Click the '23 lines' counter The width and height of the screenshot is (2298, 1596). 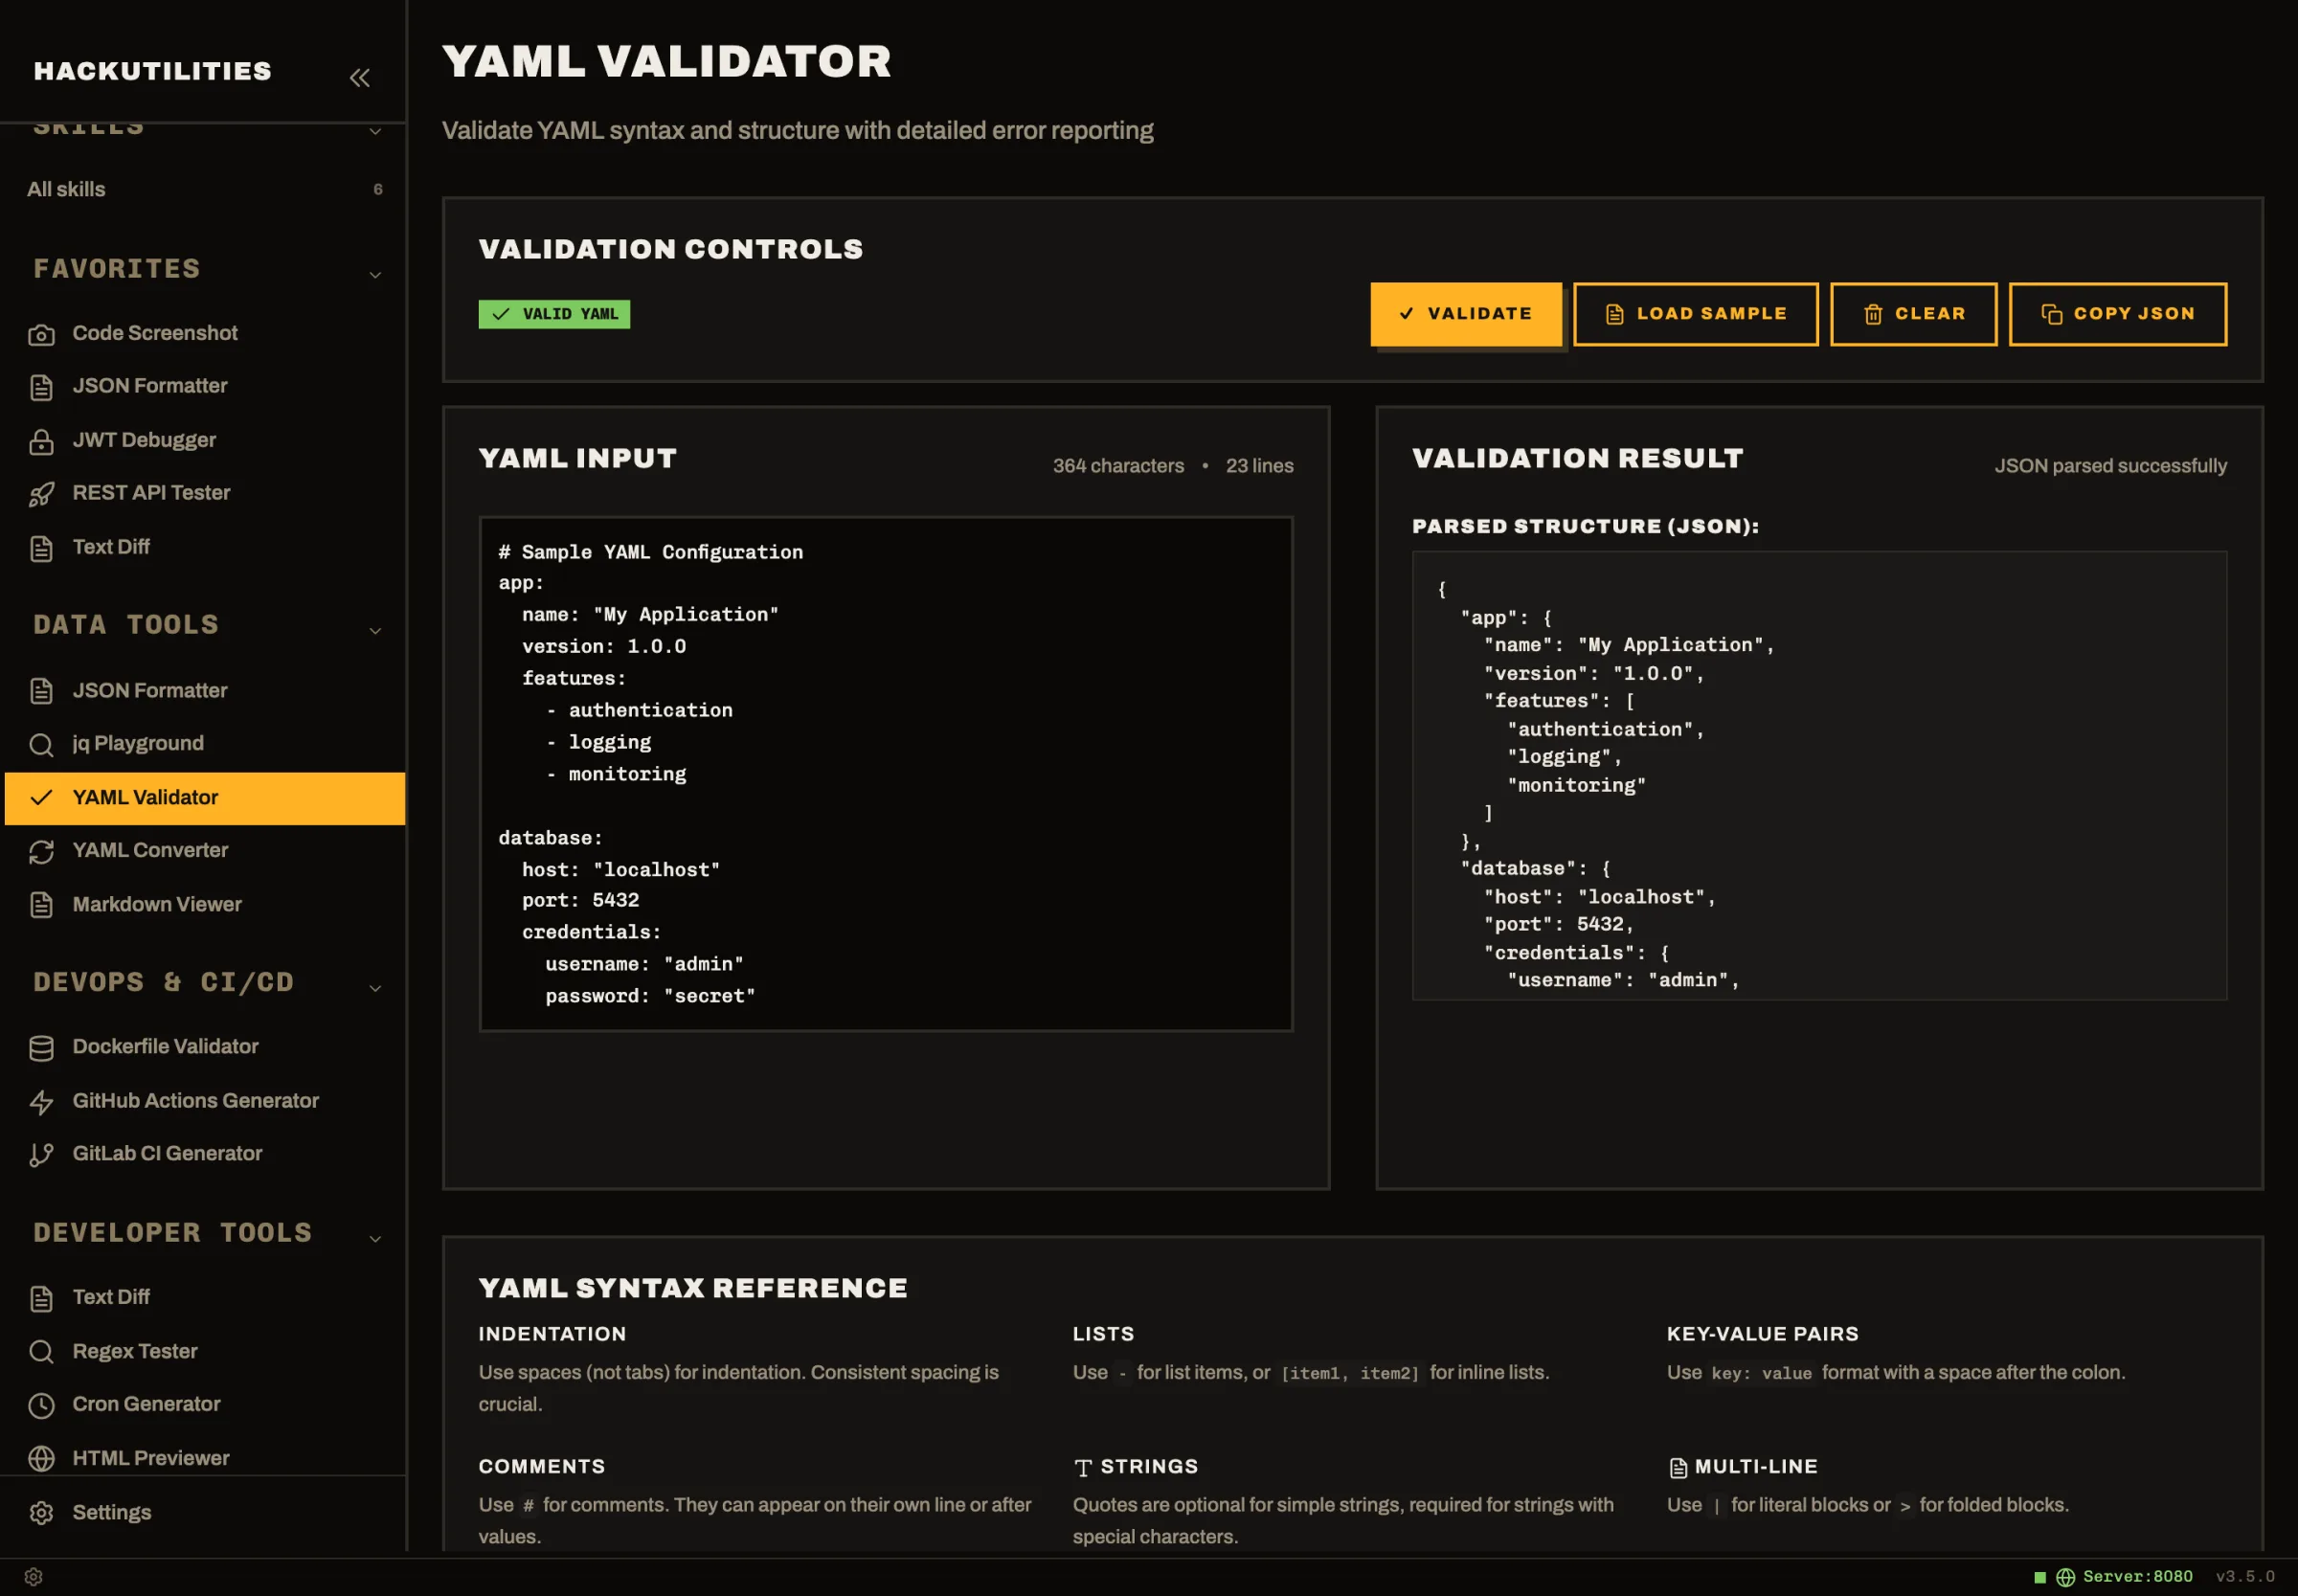pos(1259,466)
